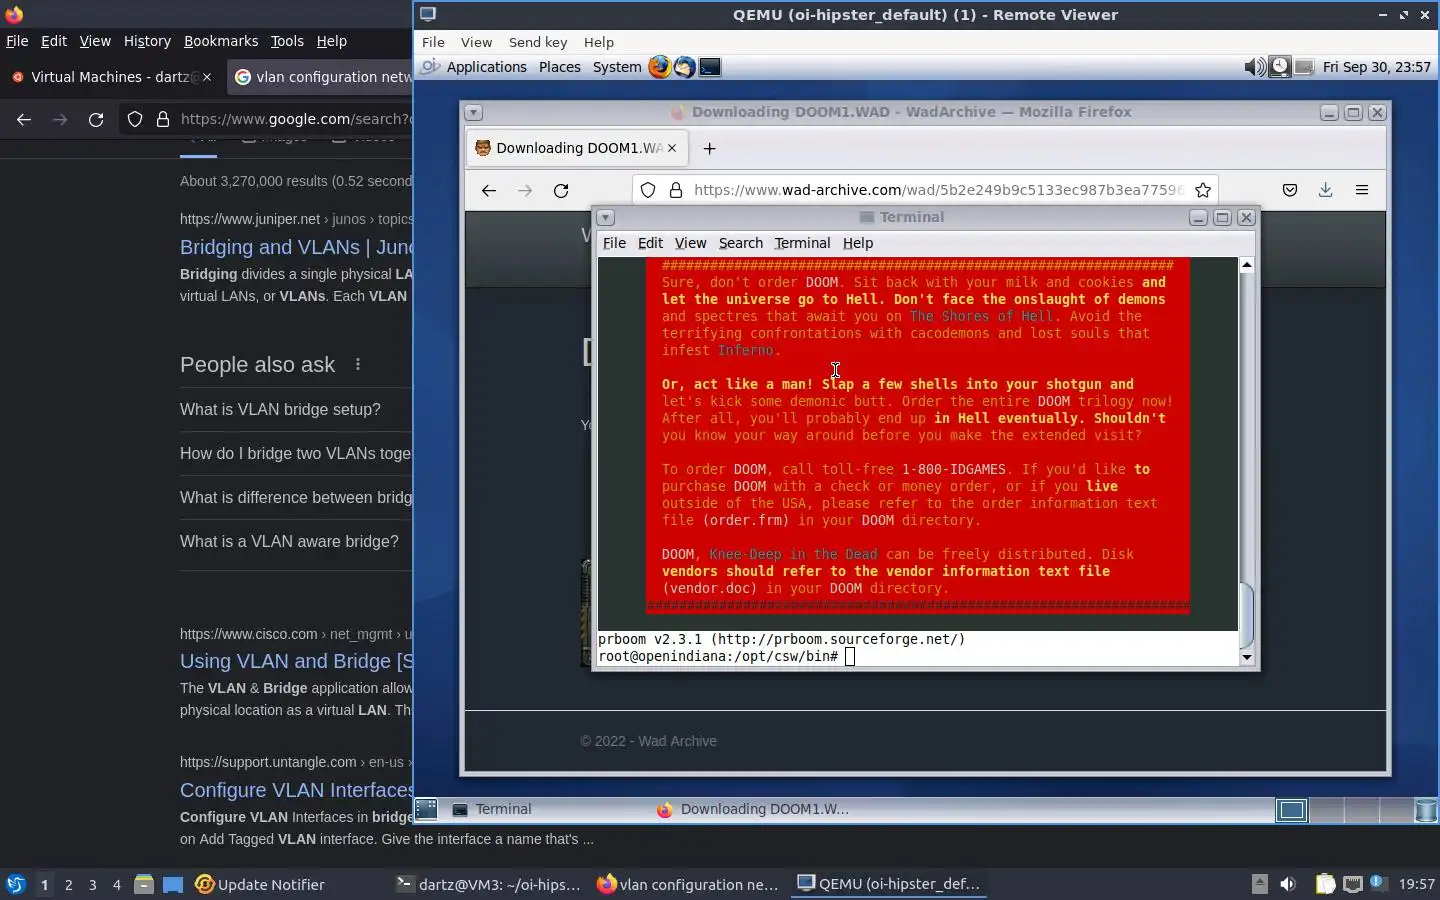This screenshot has height=900, width=1440.
Task: Close the Virtual Machines tab in host Firefox
Action: click(x=207, y=77)
